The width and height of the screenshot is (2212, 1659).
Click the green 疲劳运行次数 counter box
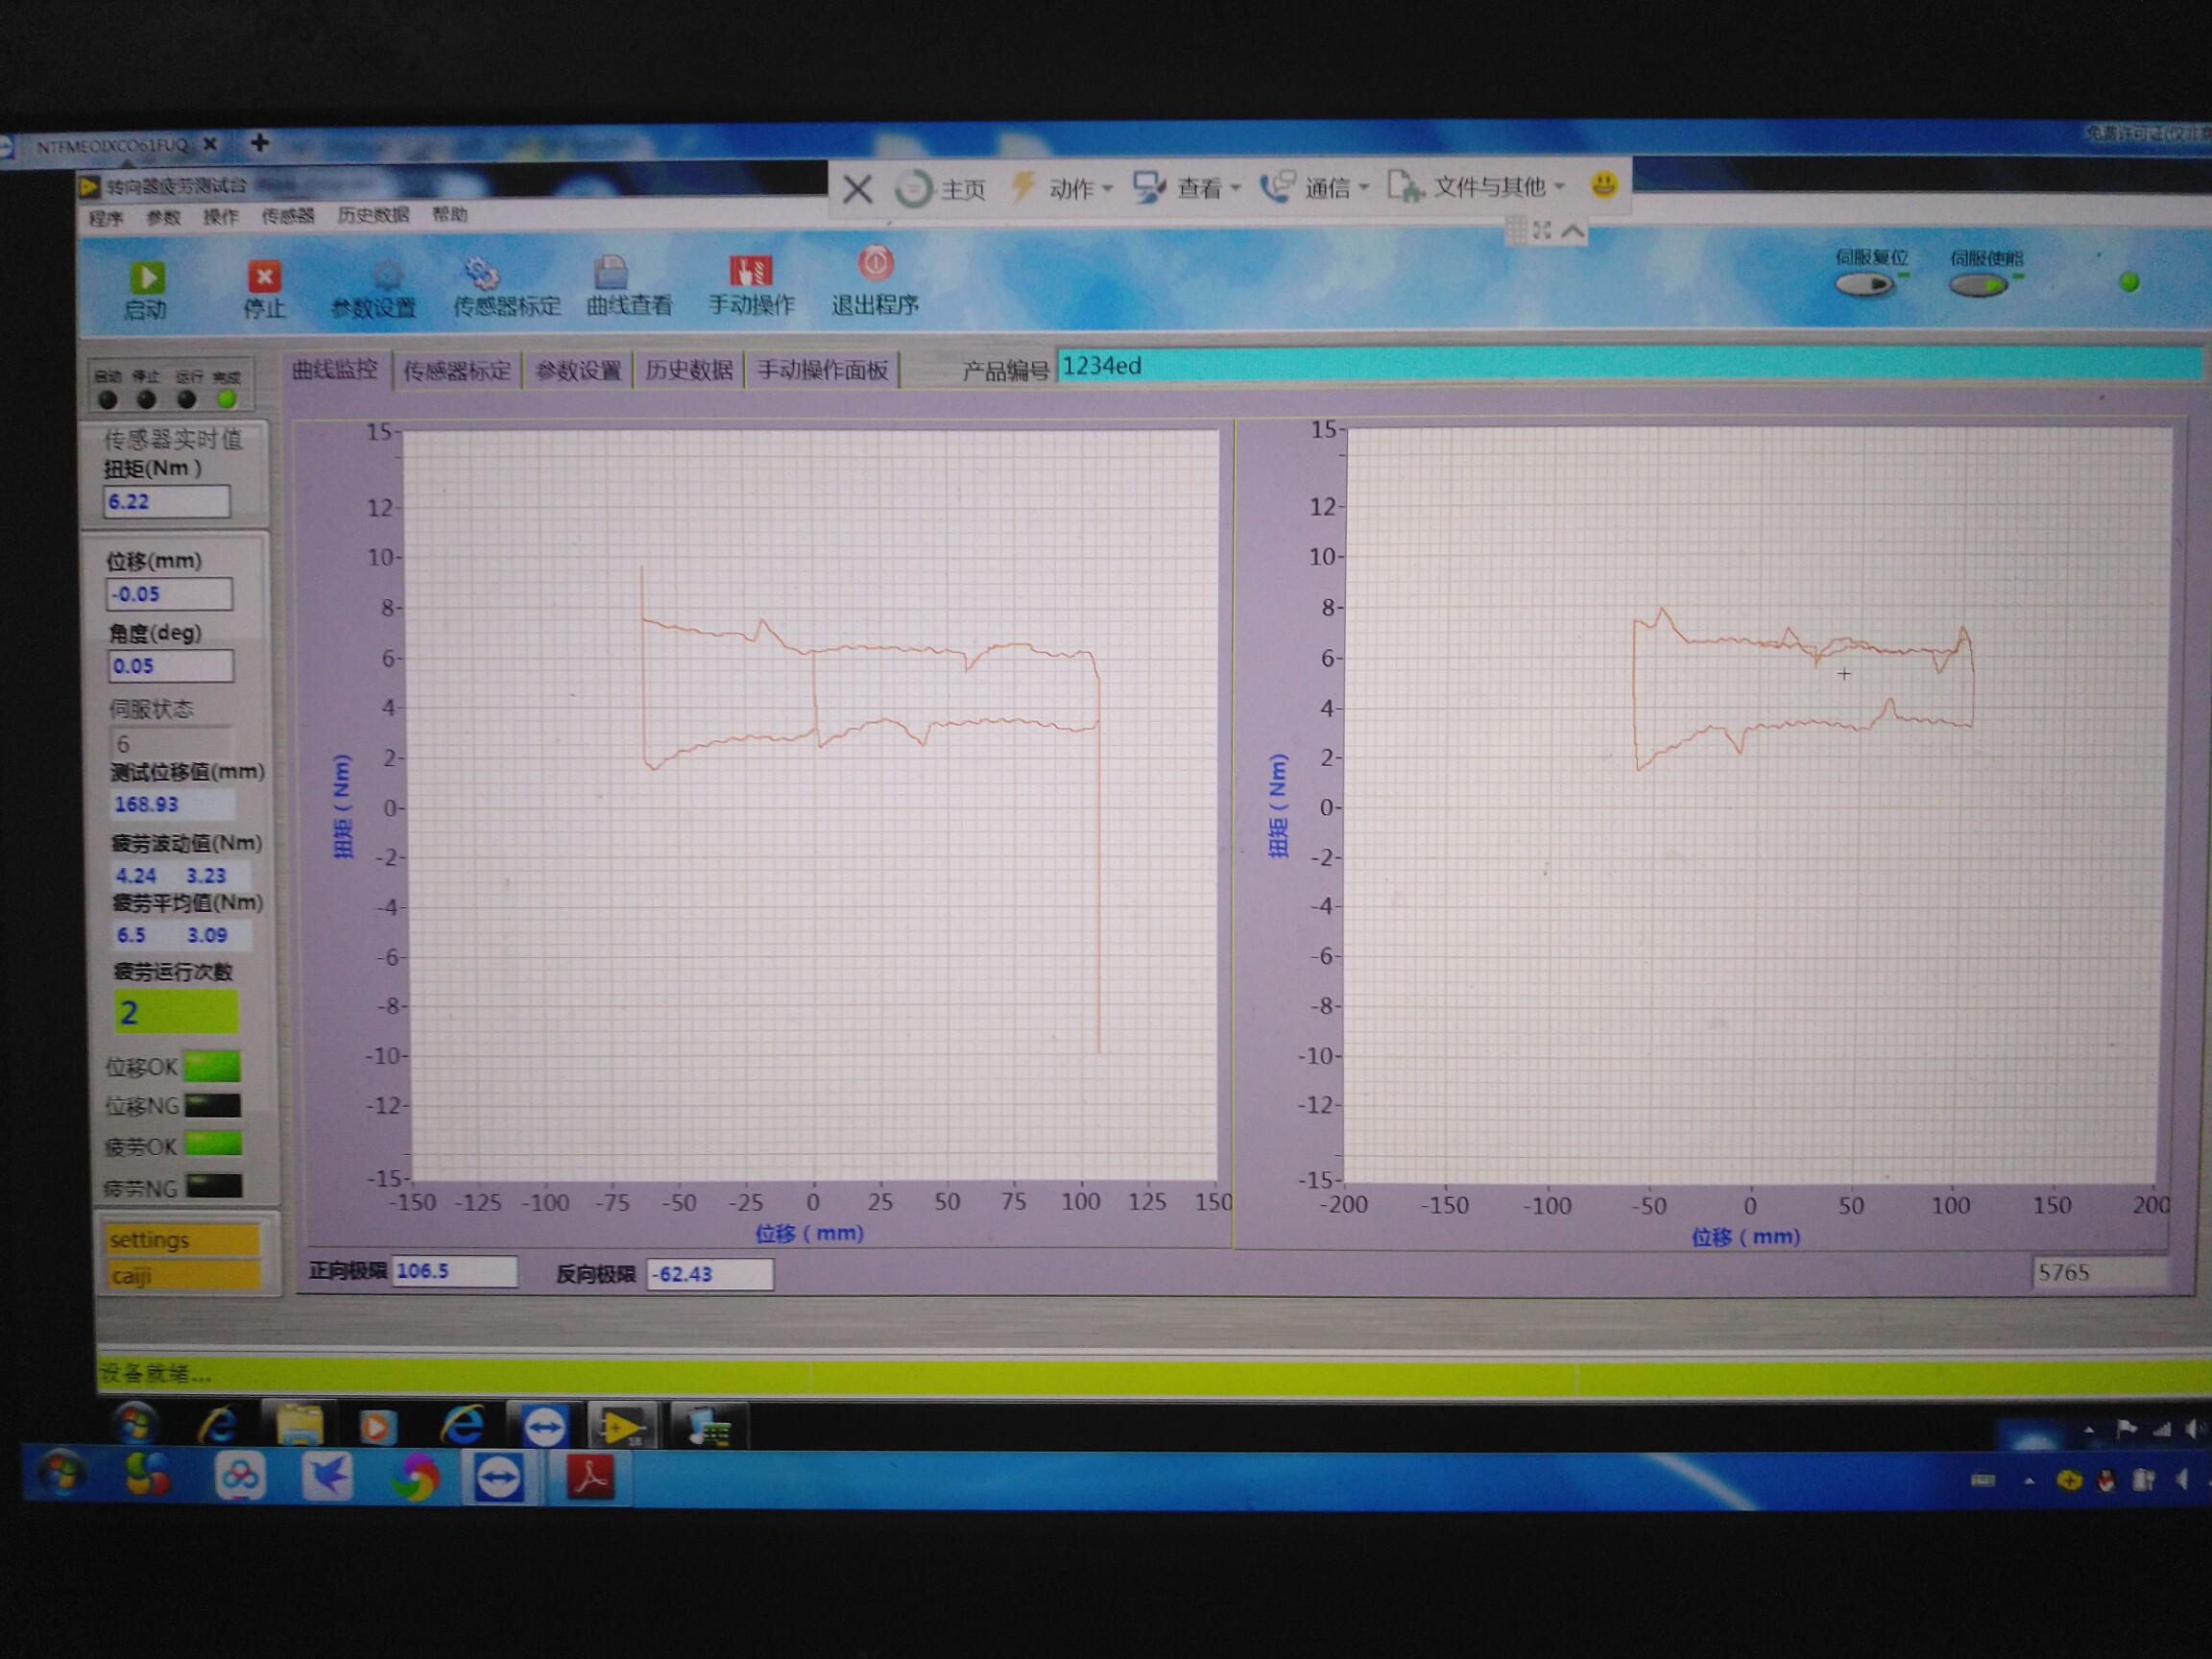point(176,1012)
